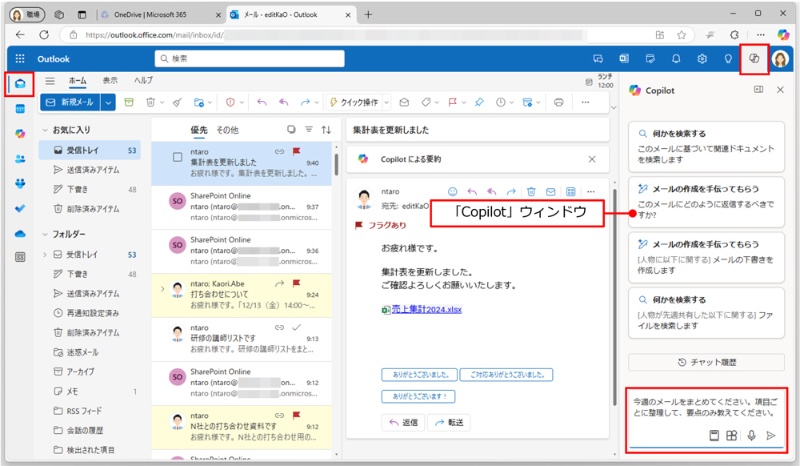This screenshot has width=800, height=466.
Task: Open the Calendar in the left app bar
Action: pyautogui.click(x=20, y=109)
